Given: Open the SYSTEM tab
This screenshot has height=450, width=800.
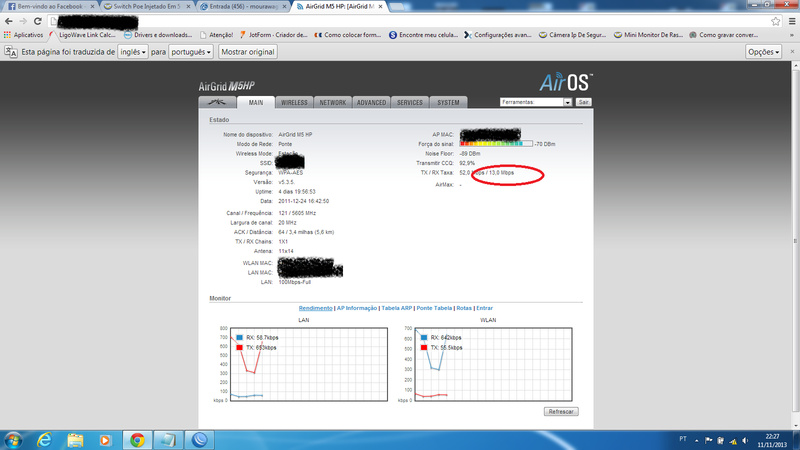Looking at the screenshot, I should point(448,102).
